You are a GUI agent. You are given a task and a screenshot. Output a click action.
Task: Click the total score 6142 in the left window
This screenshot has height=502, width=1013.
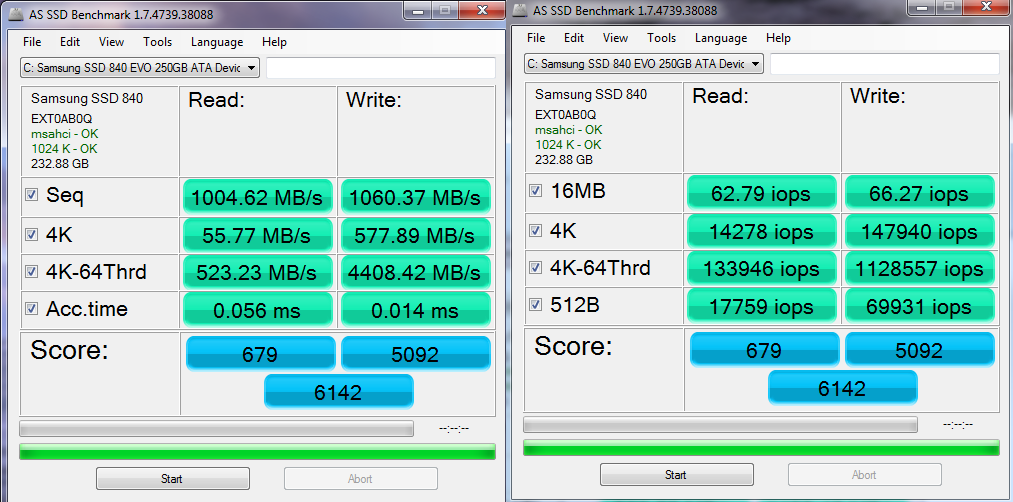coord(339,392)
